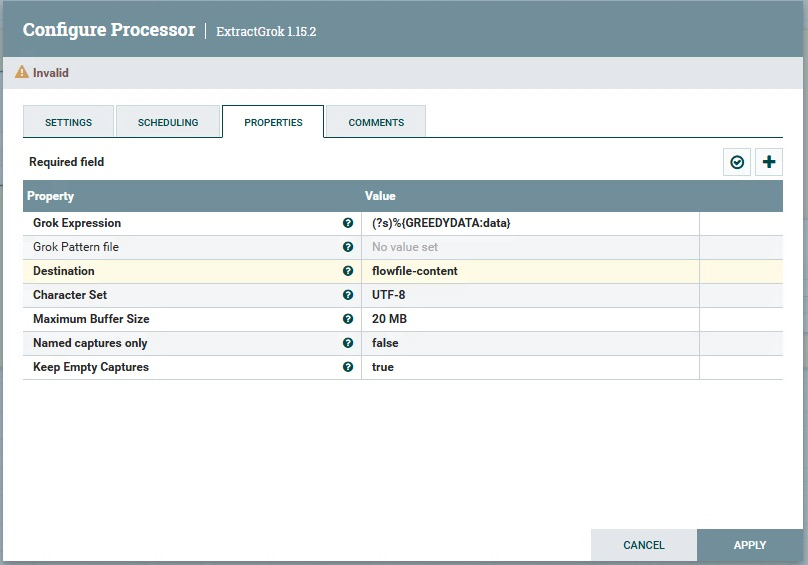
Task: Open help for Character Set property
Action: pyautogui.click(x=348, y=295)
